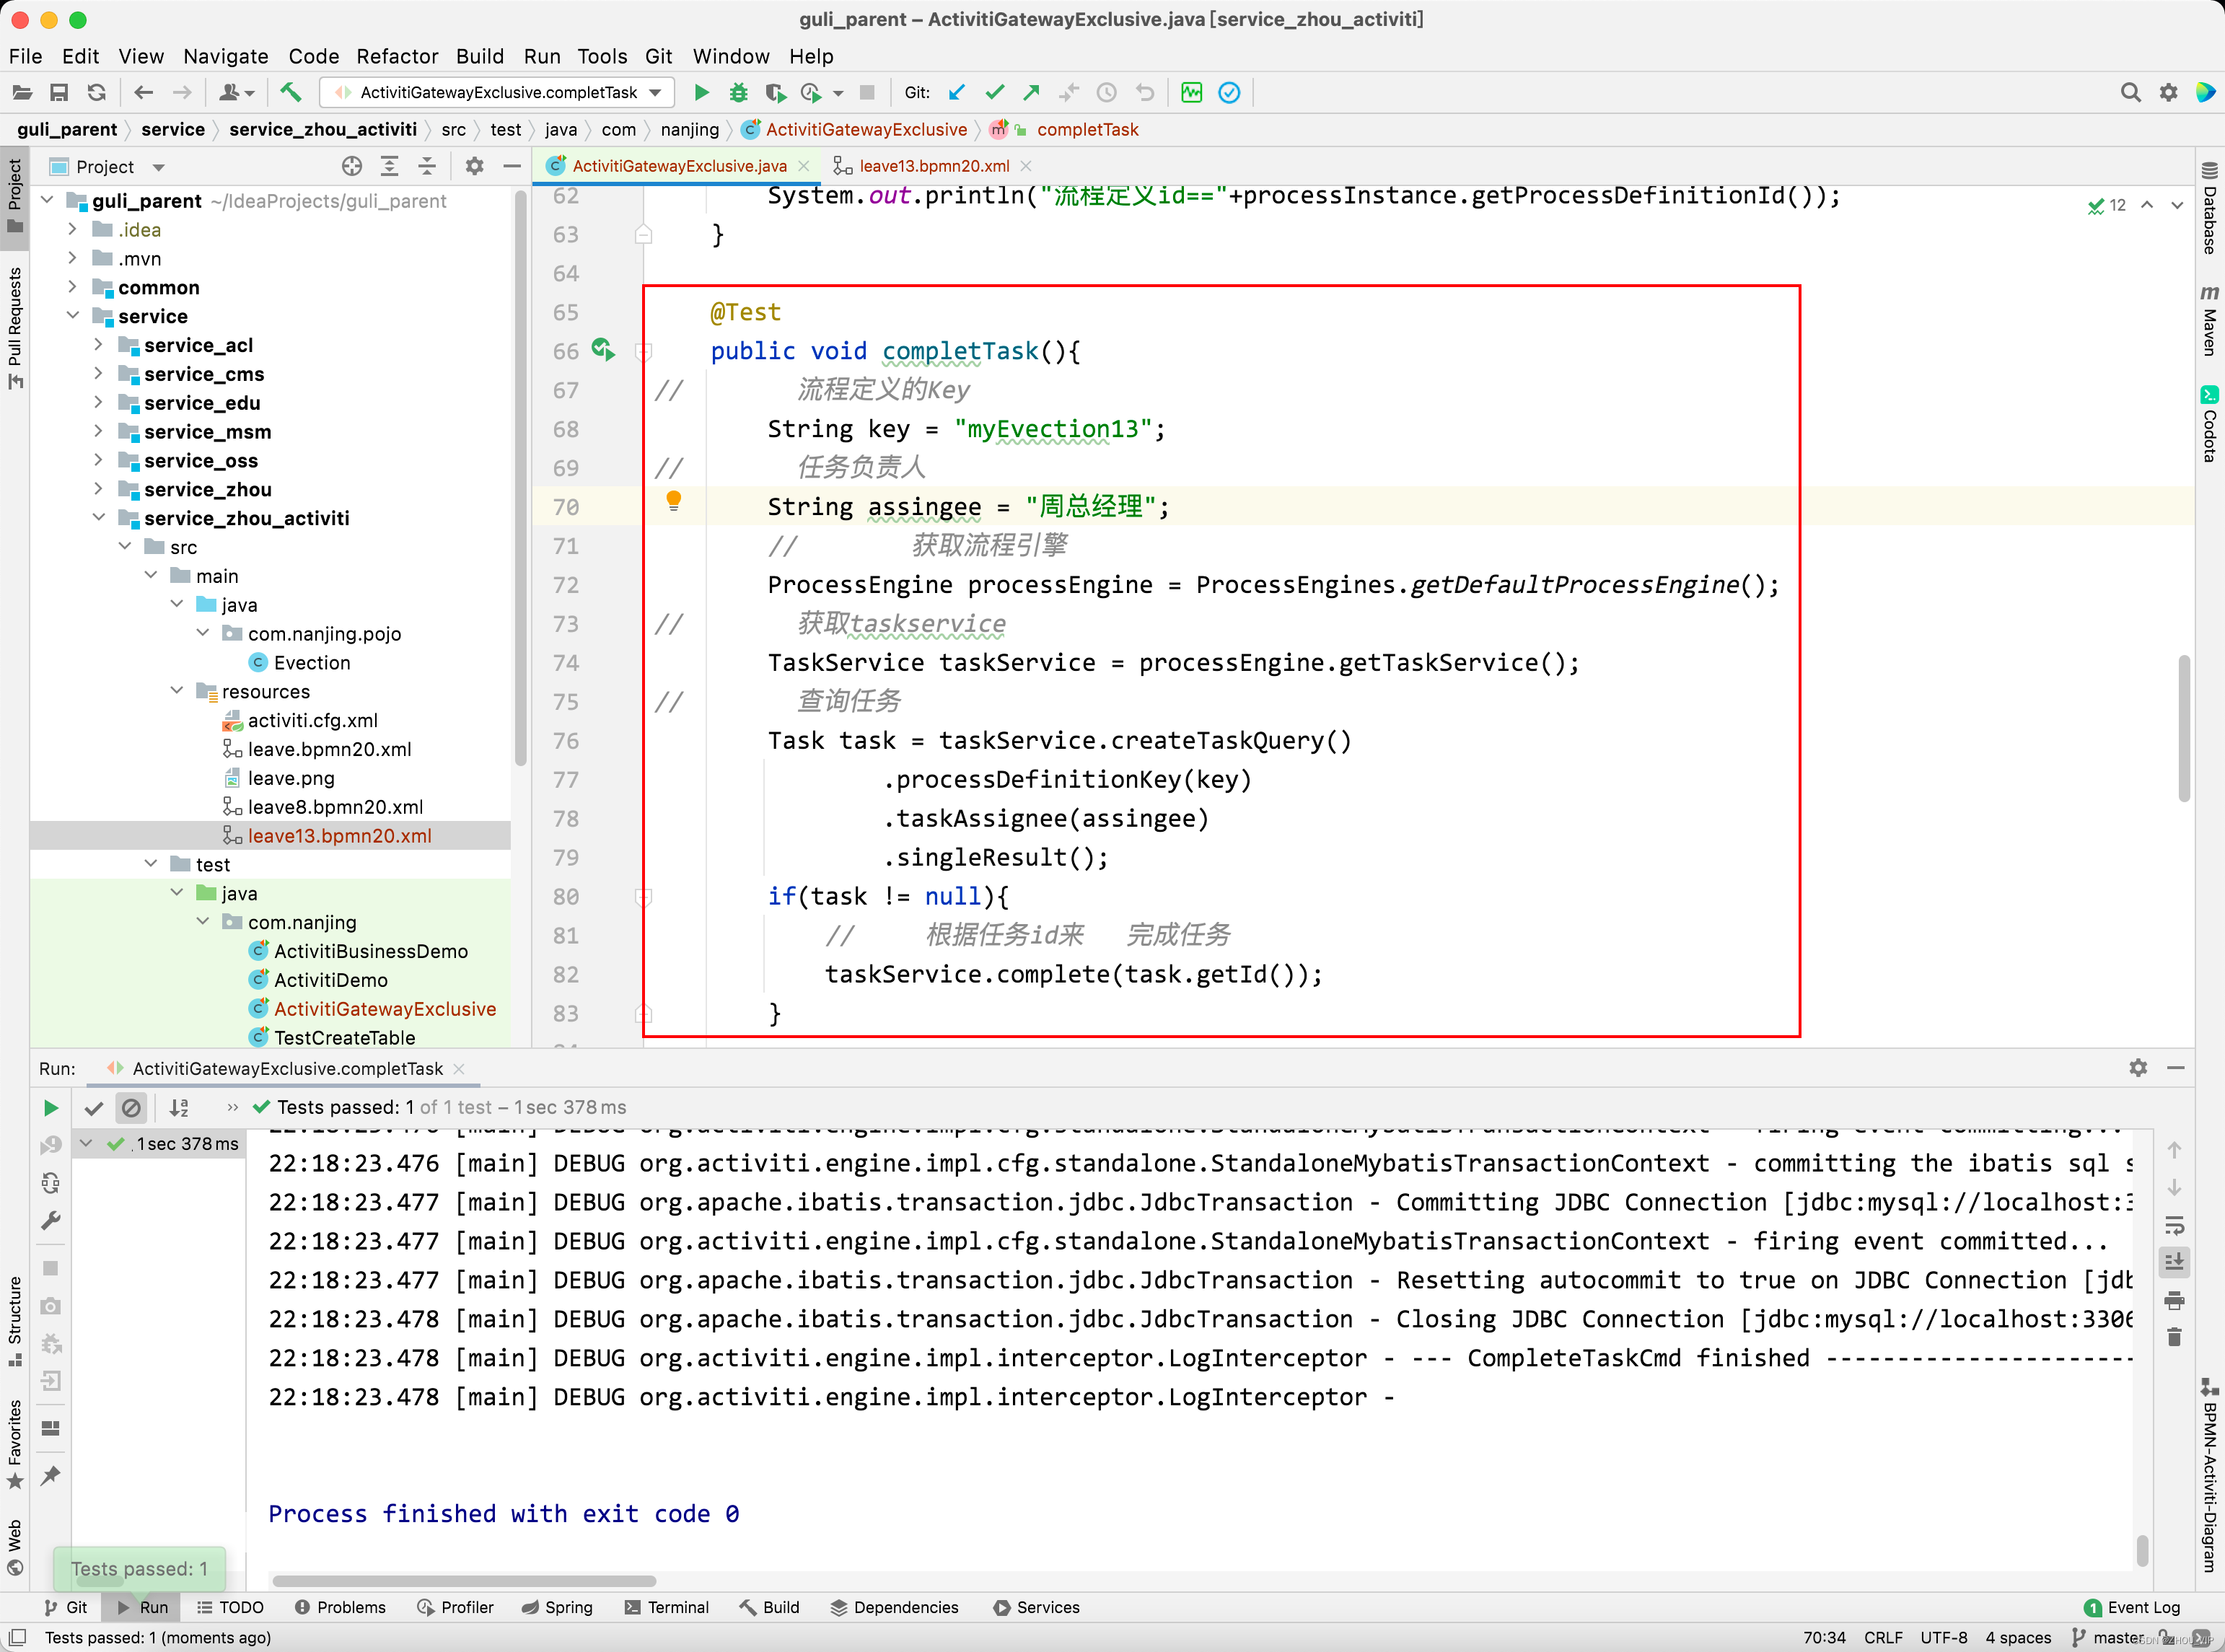This screenshot has width=2225, height=1652.
Task: Toggle show ignored tests button
Action: point(131,1108)
